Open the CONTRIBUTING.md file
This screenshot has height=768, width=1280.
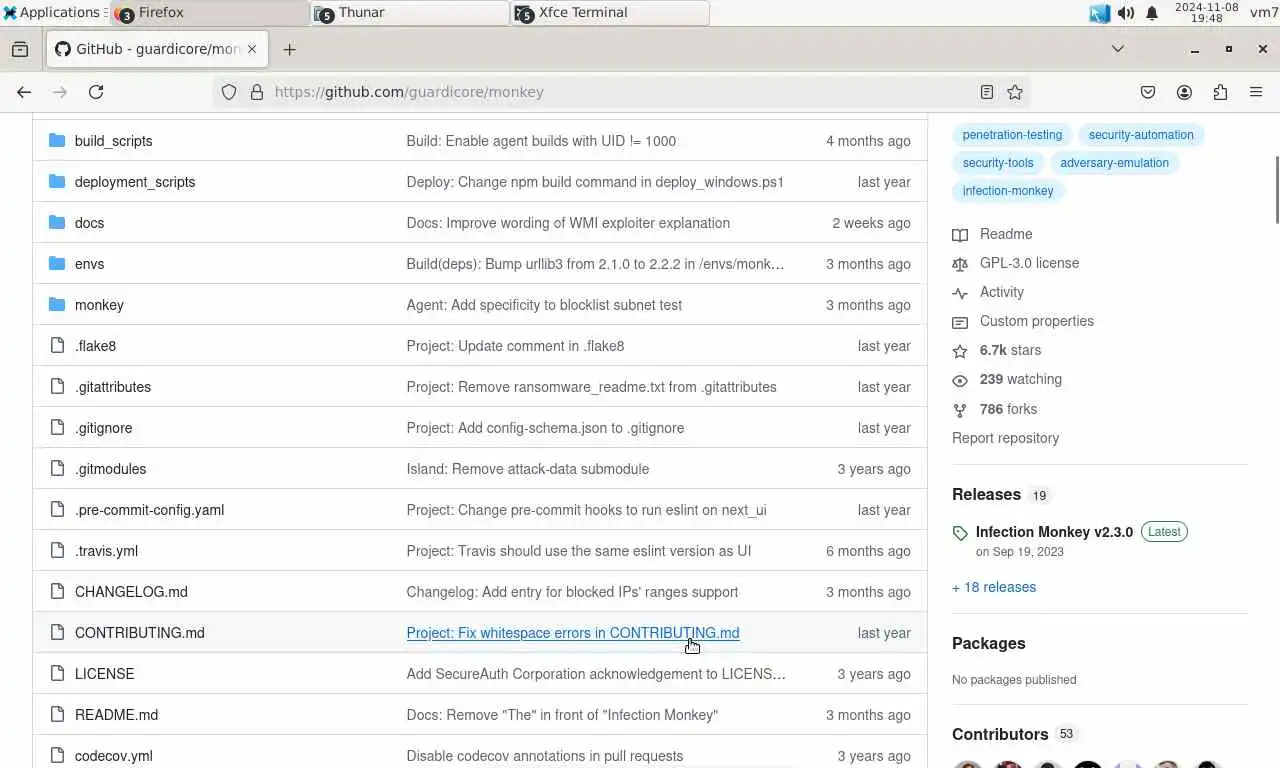point(140,633)
